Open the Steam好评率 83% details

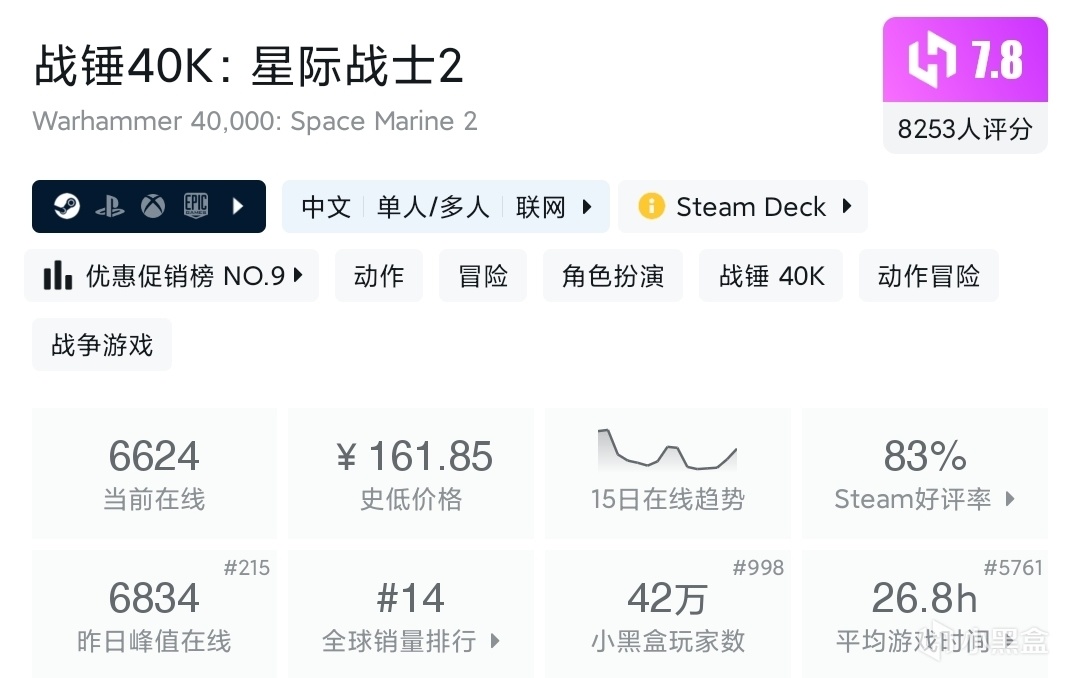click(x=925, y=473)
